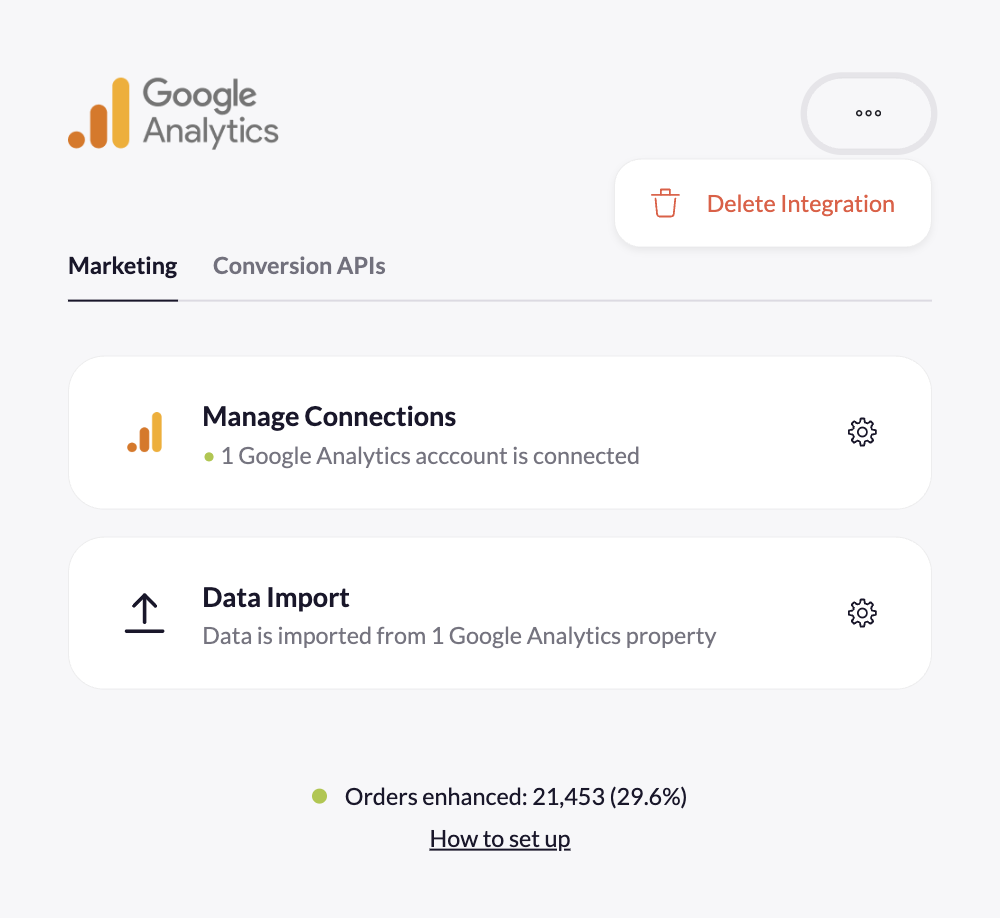Select the Data Import heading
Screen dimensions: 1000x918
(276, 598)
